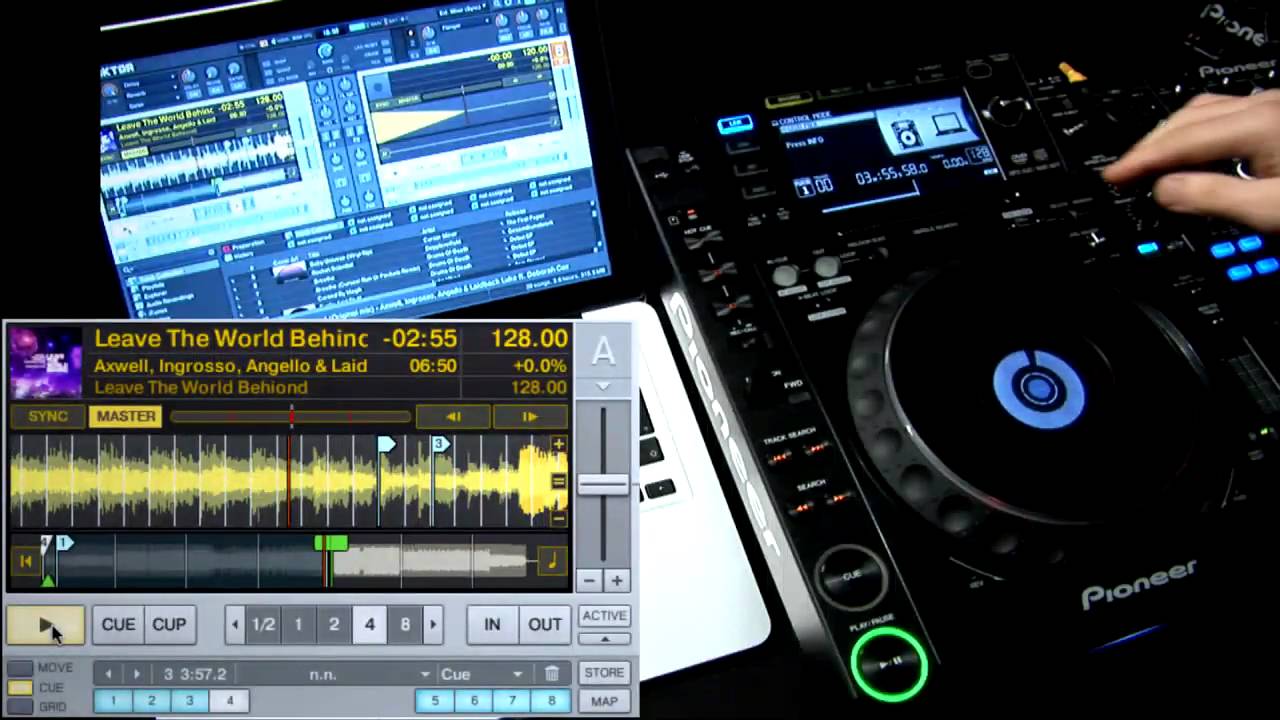The height and width of the screenshot is (720, 1280).
Task: Click the unnumbered cue flag on waveform
Action: (x=386, y=443)
